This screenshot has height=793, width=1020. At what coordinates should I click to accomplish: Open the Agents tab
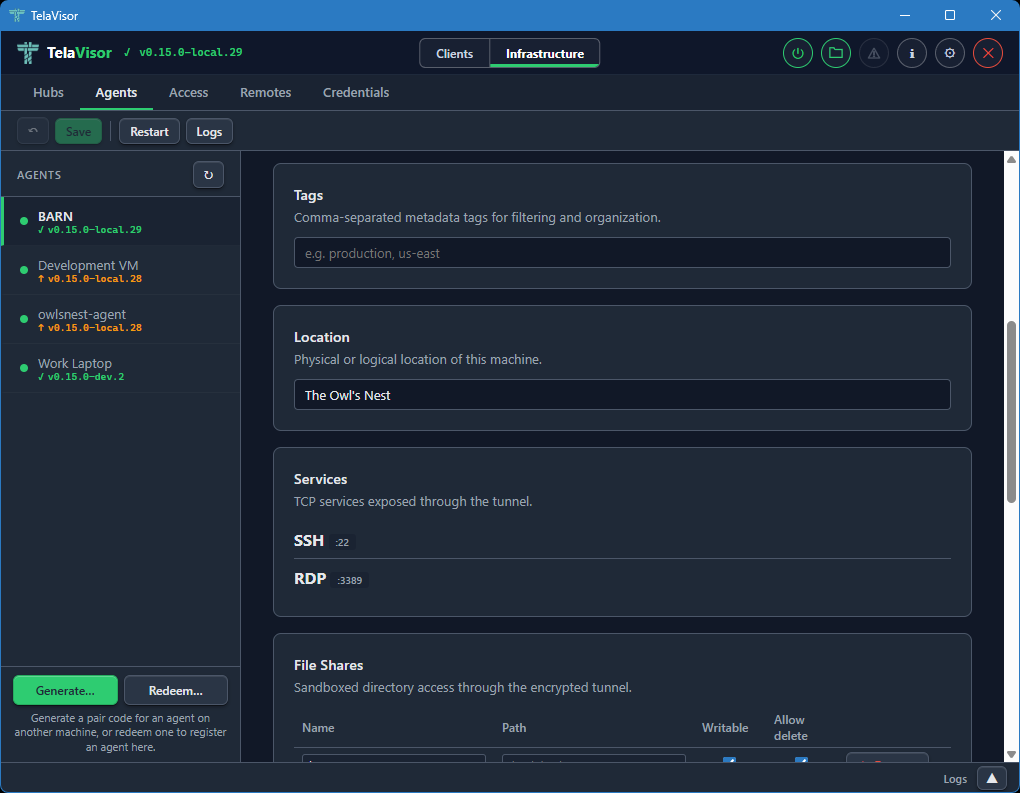116,92
